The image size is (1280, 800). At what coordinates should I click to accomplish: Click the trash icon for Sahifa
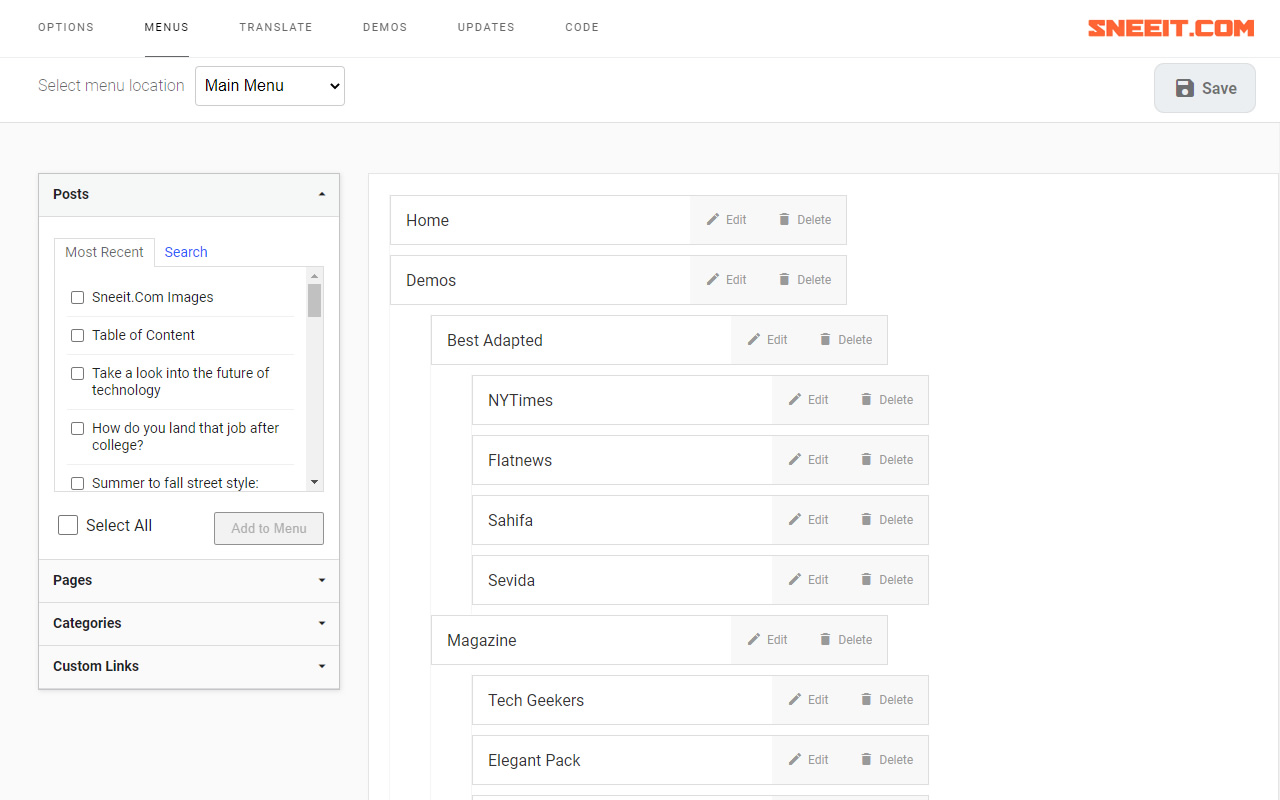tap(866, 520)
